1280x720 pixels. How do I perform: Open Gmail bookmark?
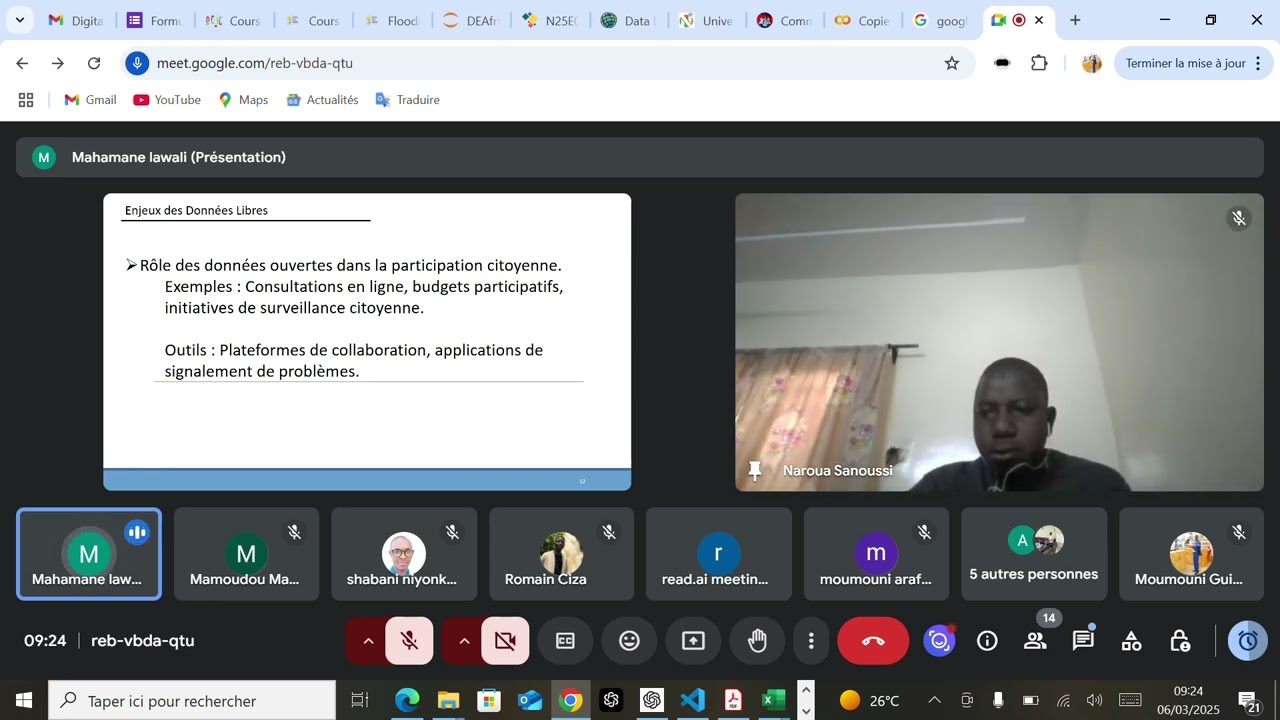point(90,100)
